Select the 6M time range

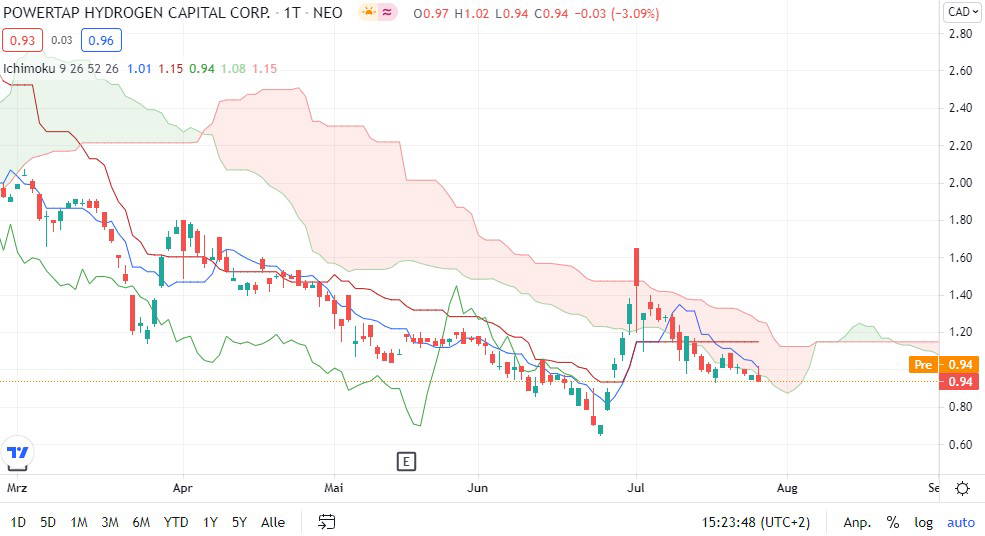(141, 522)
